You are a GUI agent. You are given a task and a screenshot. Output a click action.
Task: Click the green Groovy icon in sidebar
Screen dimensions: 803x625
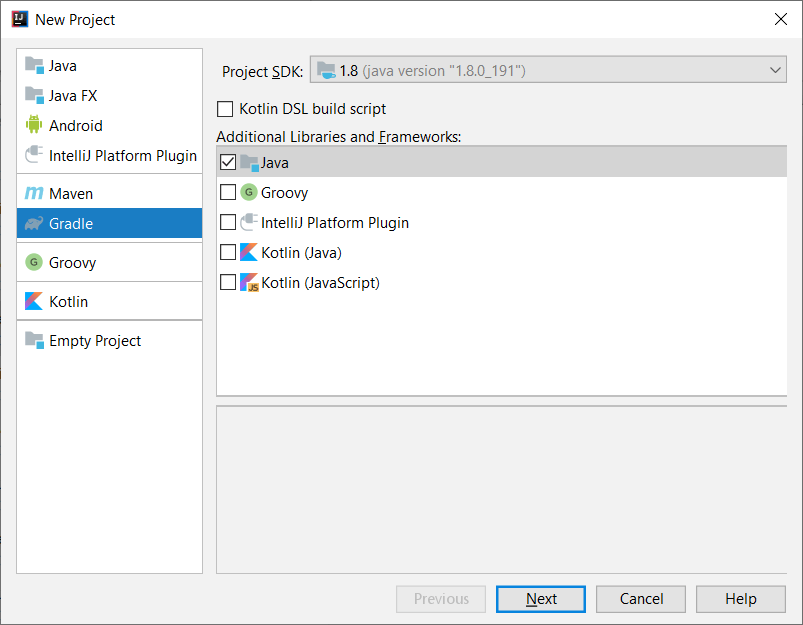tap(34, 262)
